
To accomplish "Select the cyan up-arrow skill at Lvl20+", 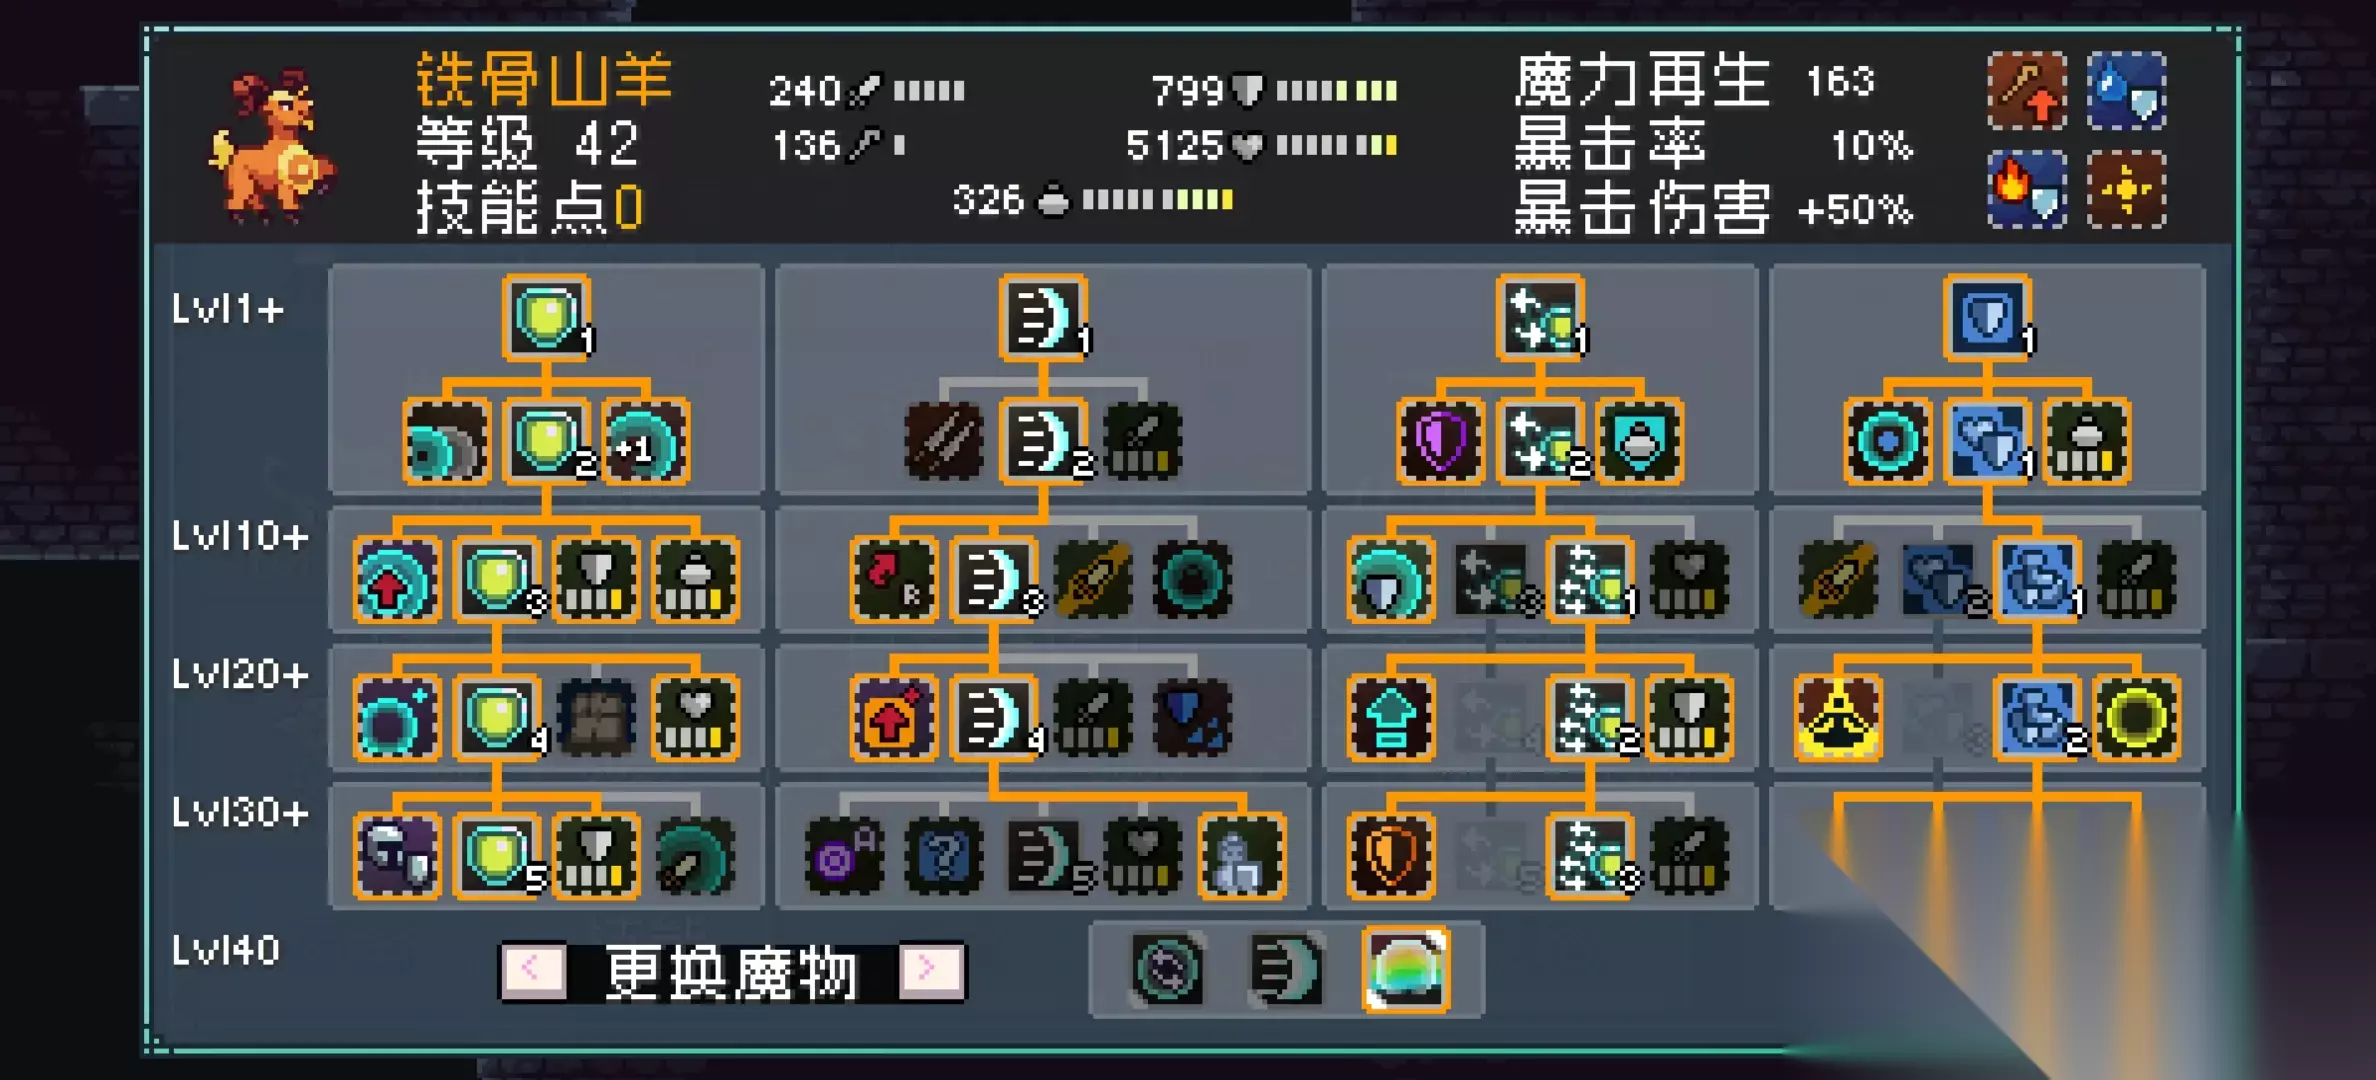I will 1390,718.
